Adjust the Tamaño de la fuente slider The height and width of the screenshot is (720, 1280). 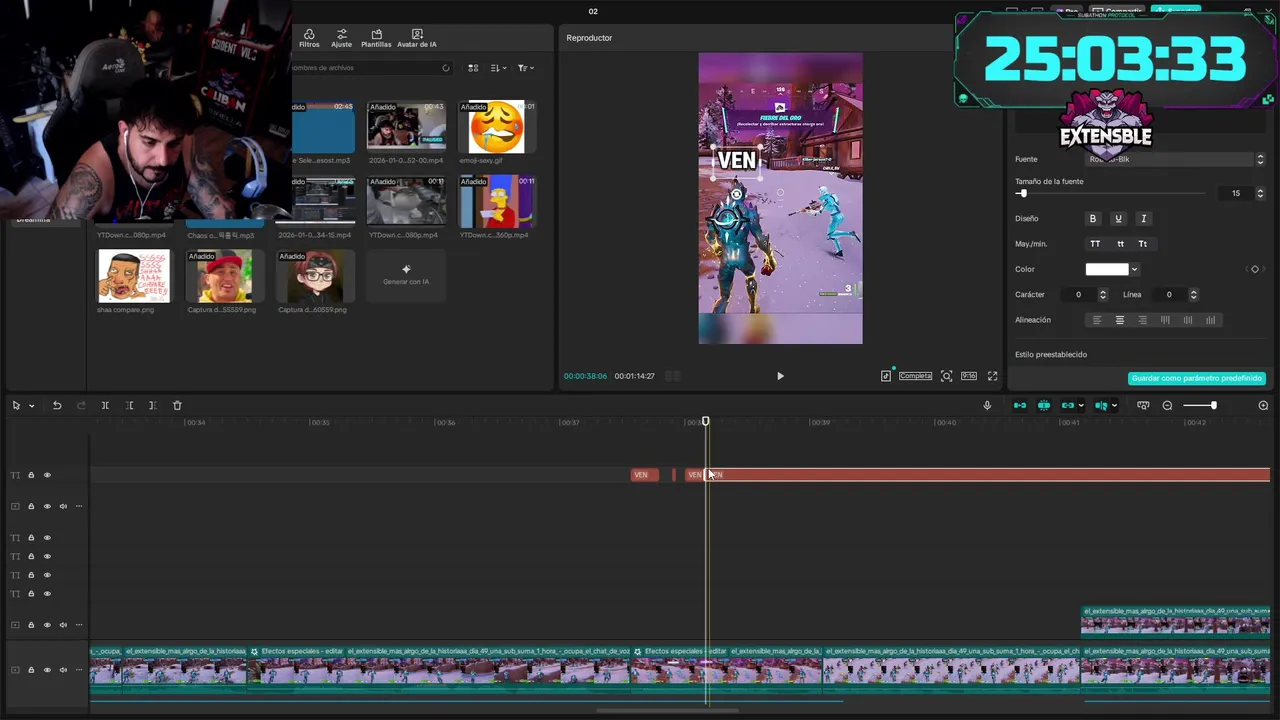pos(1110,193)
